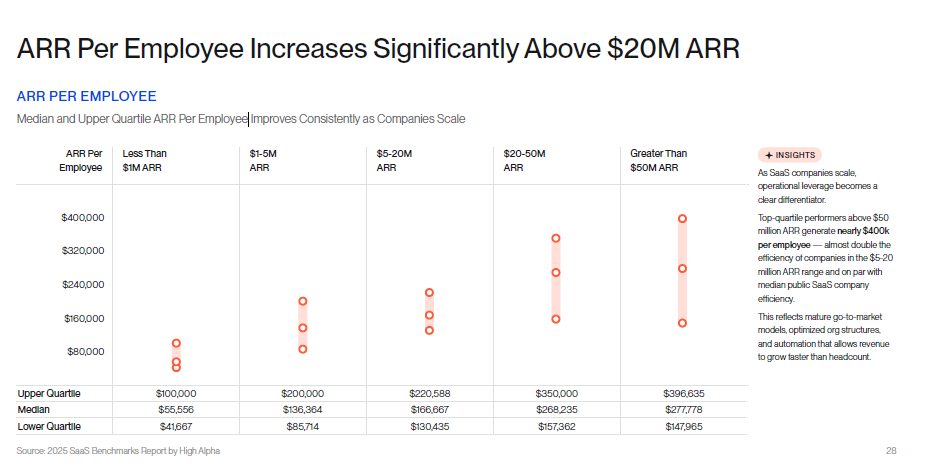The height and width of the screenshot is (469, 928).
Task: Click the $396,635 table cell
Action: (683, 393)
